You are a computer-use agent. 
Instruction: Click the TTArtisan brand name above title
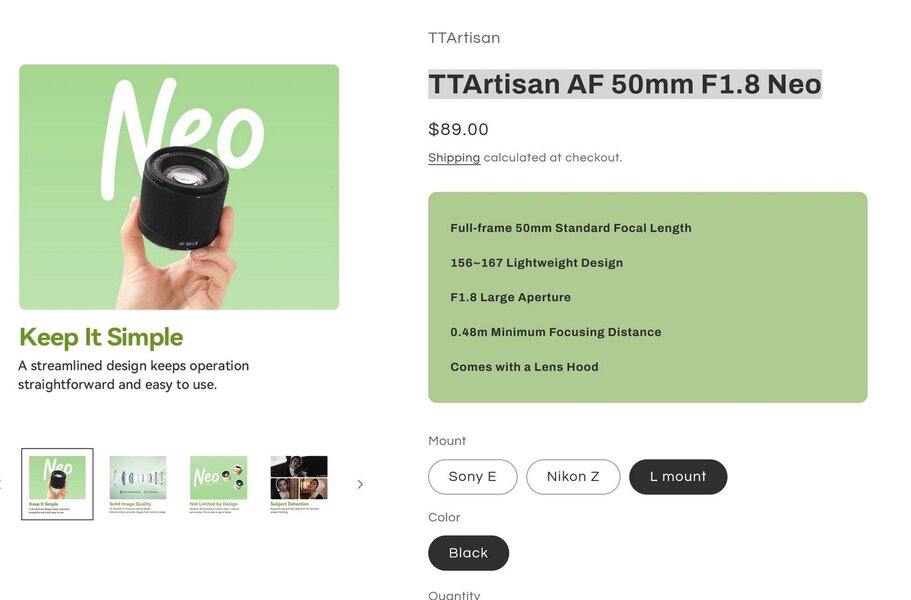coord(464,38)
